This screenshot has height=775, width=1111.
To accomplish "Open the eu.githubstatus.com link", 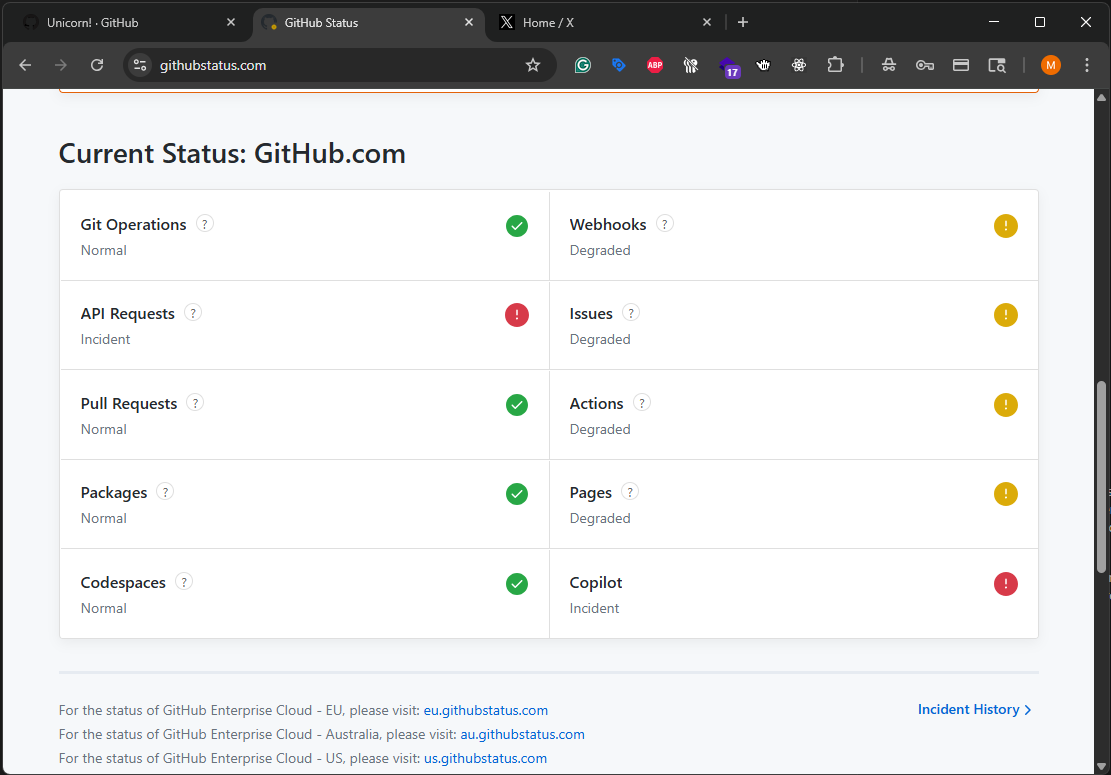I will 485,710.
